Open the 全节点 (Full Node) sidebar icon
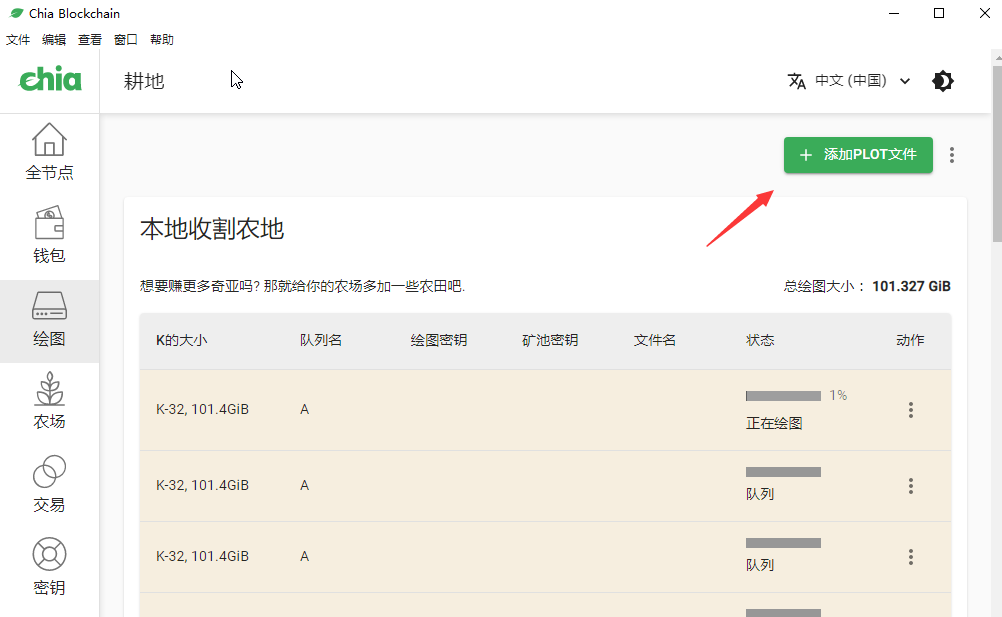Screen dimensions: 1002x617 (x=49, y=153)
